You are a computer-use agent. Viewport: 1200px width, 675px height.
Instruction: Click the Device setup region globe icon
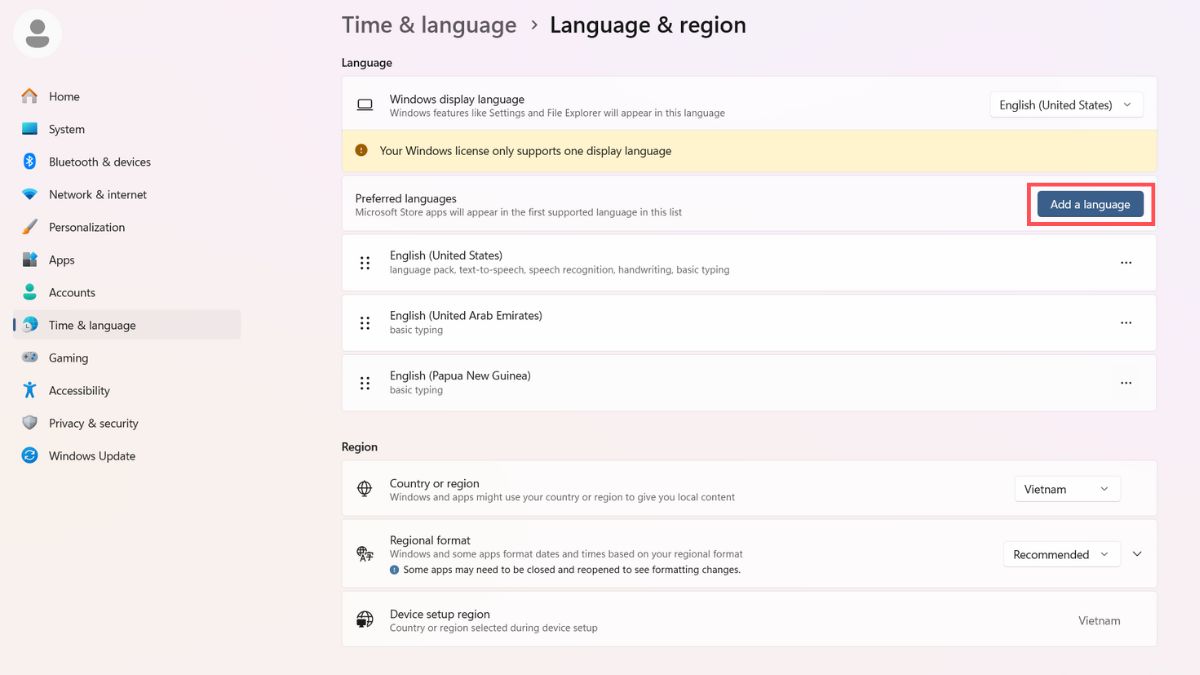365,620
